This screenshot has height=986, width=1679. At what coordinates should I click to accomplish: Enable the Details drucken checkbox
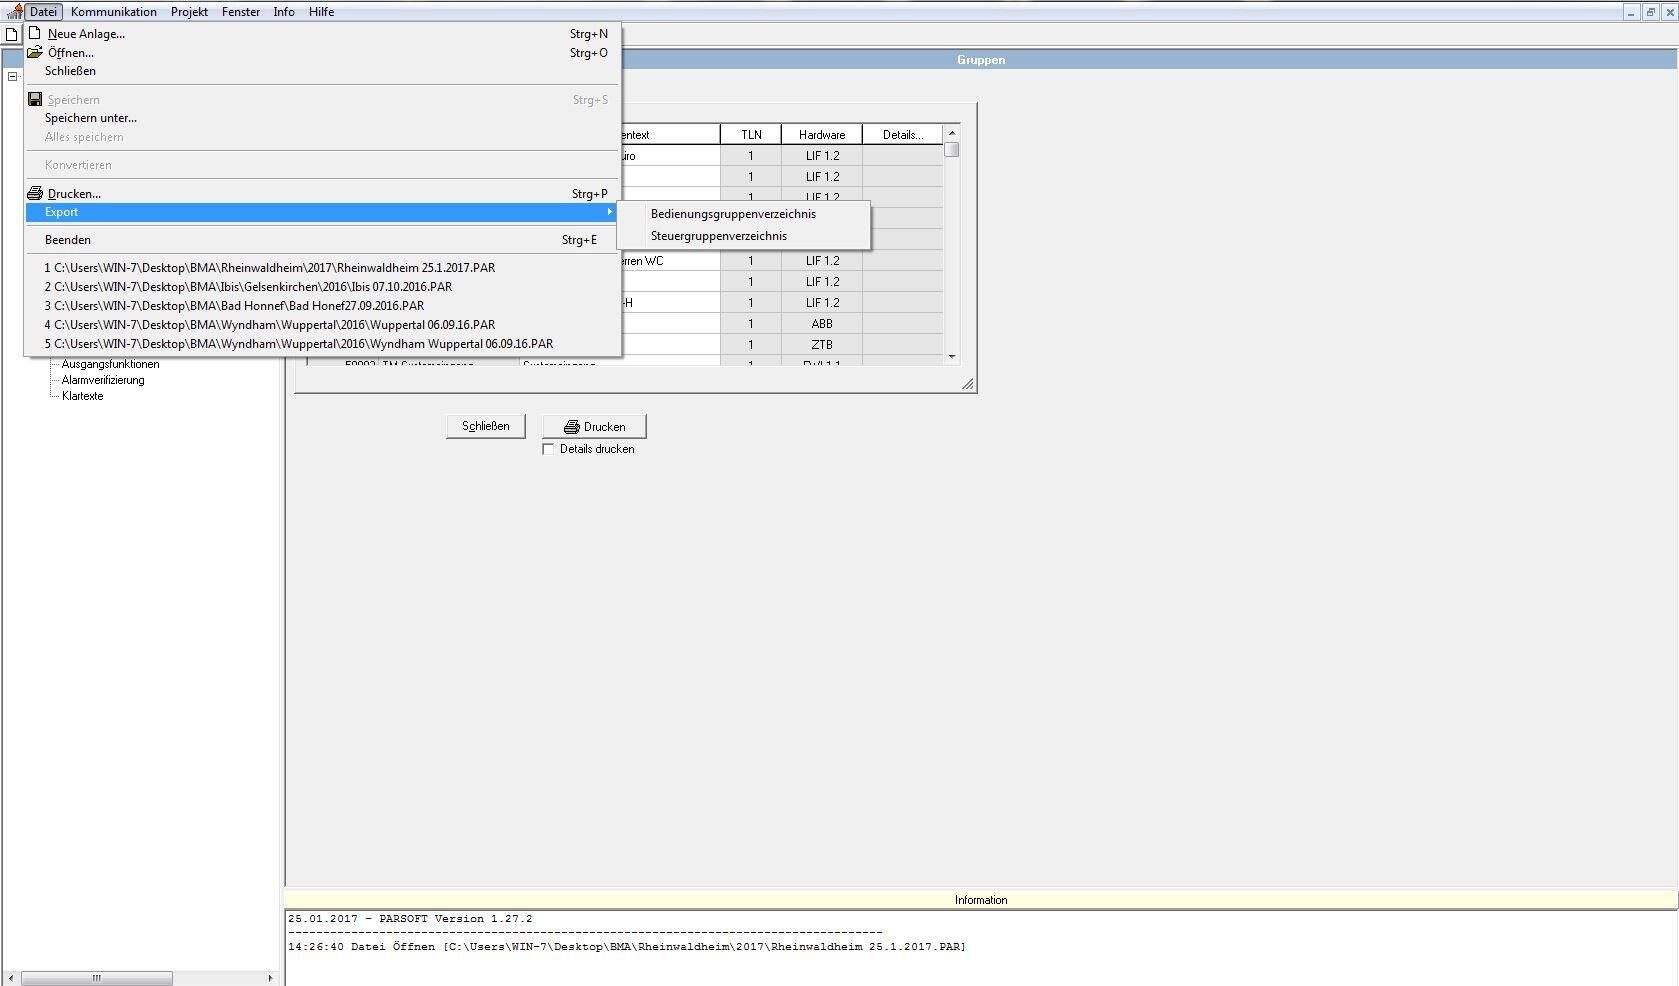pyautogui.click(x=548, y=449)
